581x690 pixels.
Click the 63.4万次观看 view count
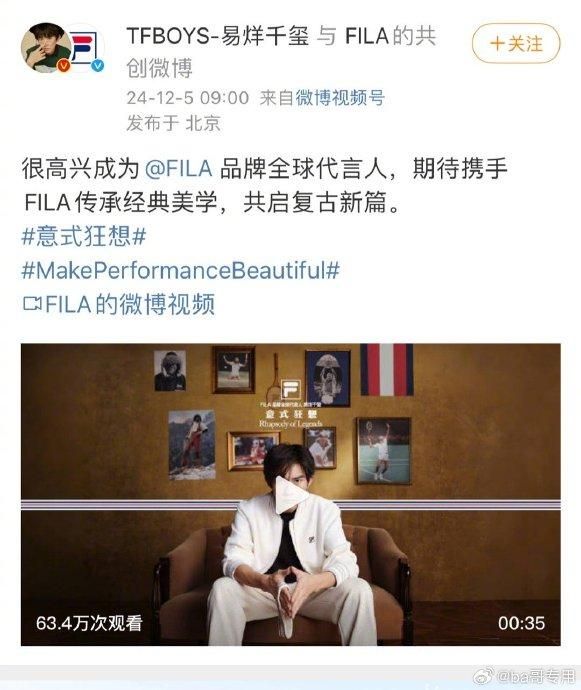(89, 623)
